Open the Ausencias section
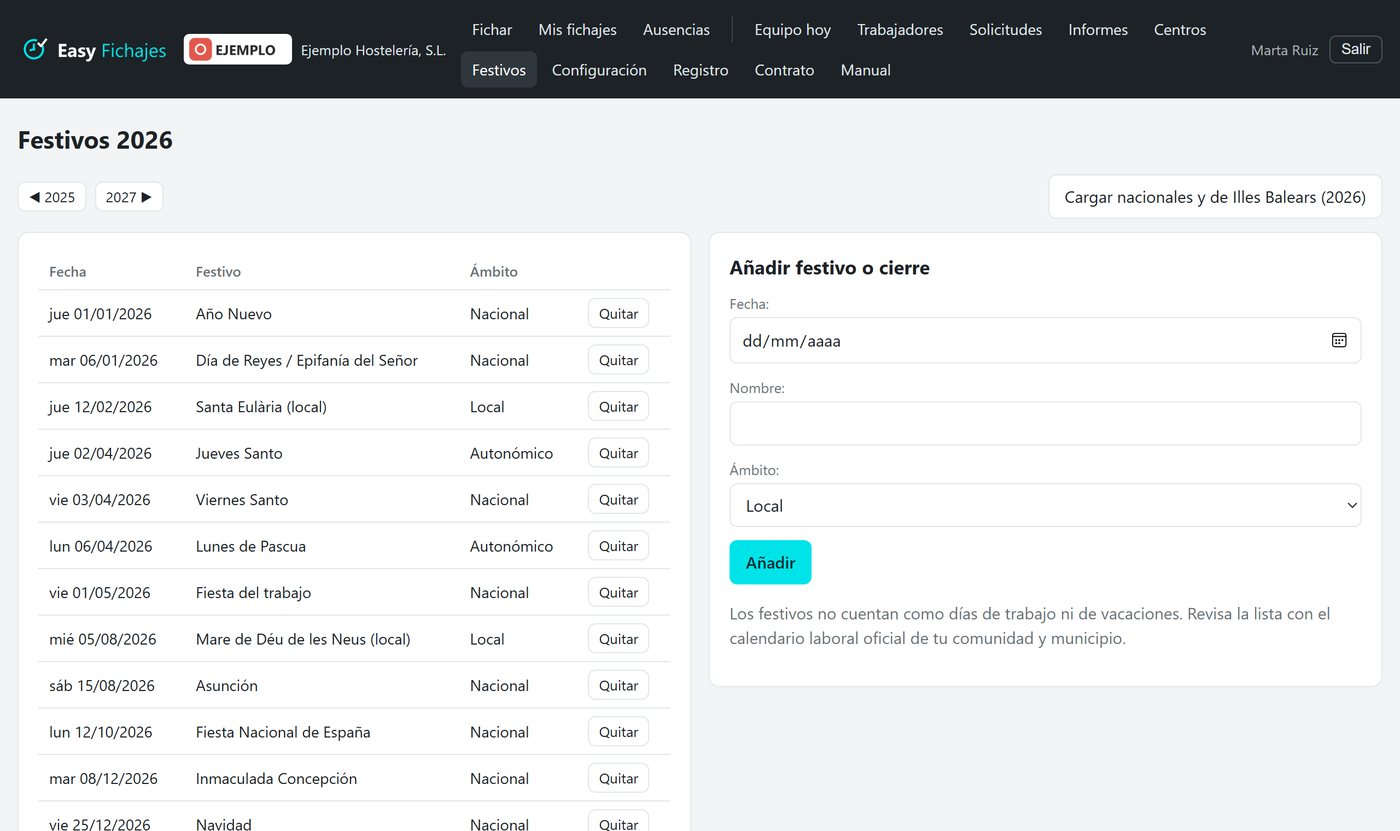This screenshot has width=1400, height=831. (x=677, y=30)
